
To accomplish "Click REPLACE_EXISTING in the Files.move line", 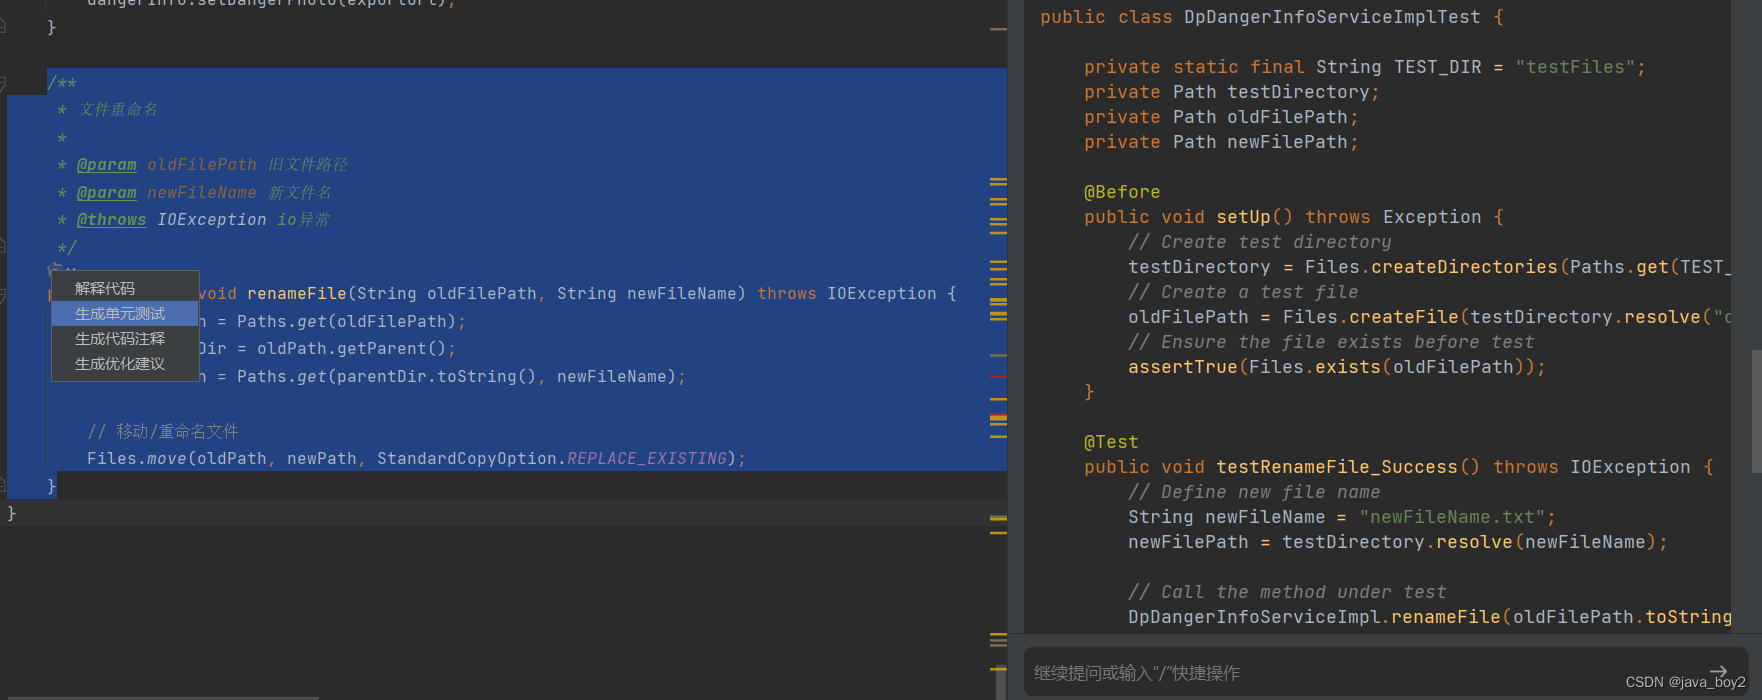I will point(647,458).
